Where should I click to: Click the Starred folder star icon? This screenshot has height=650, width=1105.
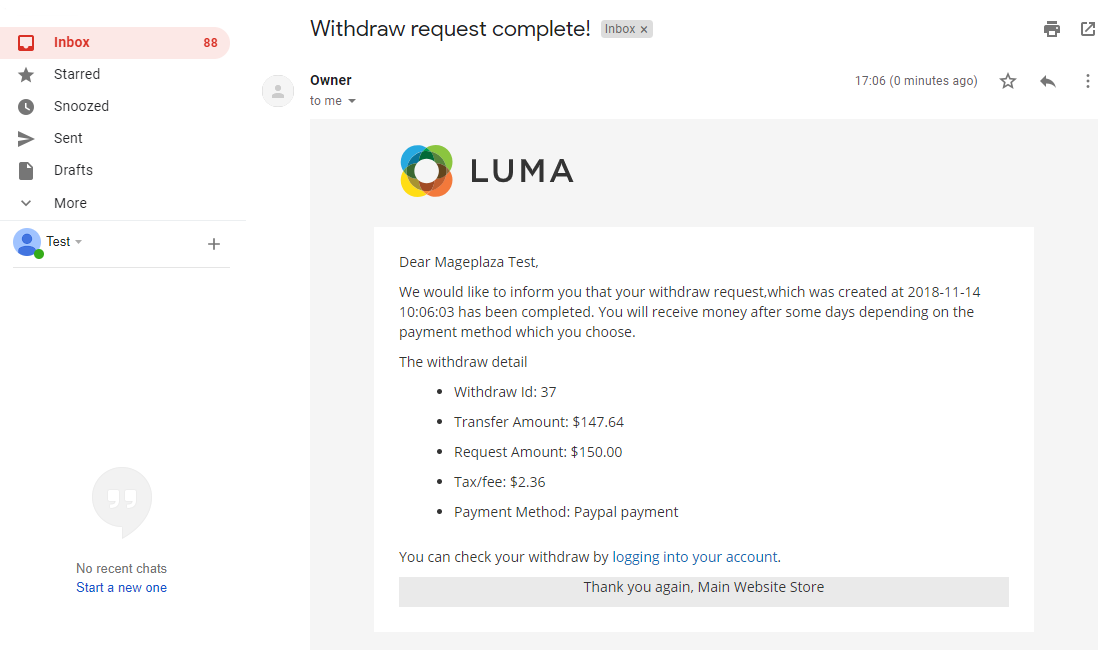(x=26, y=75)
